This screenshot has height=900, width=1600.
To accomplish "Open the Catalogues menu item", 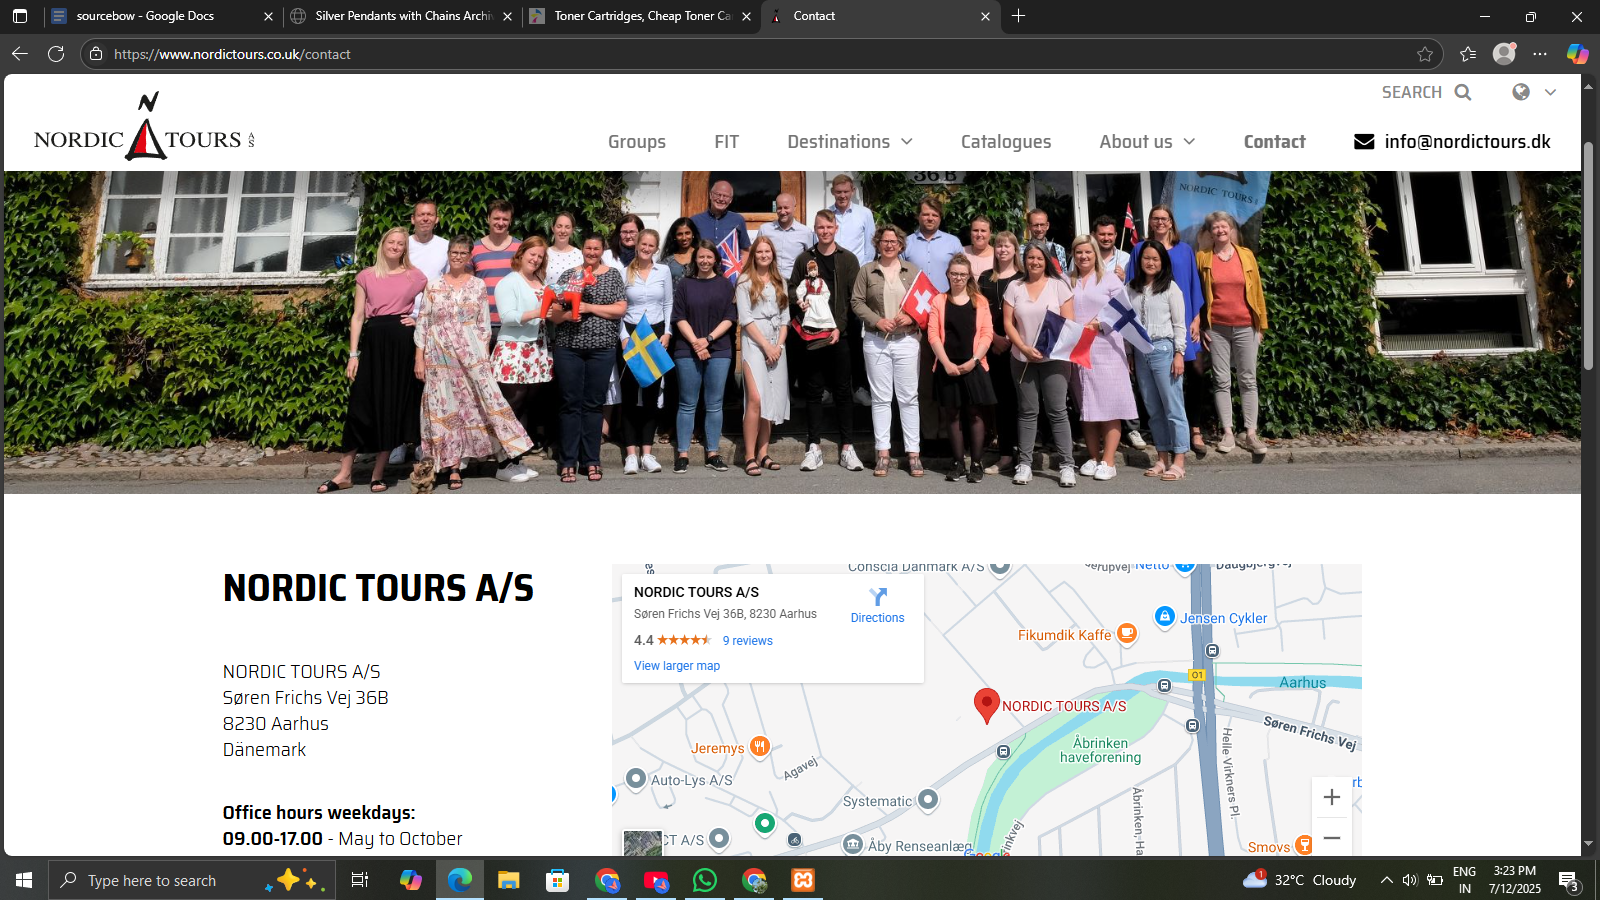I will click(x=1006, y=142).
